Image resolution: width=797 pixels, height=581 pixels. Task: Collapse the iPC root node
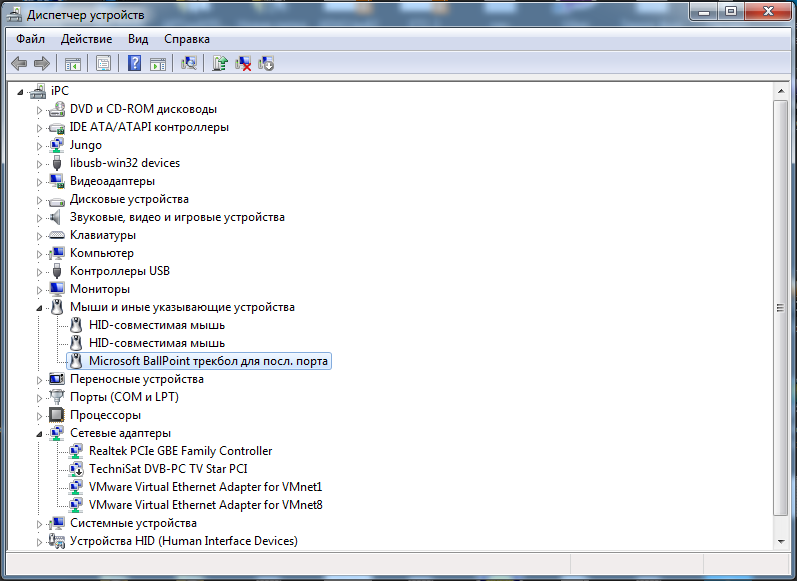point(20,92)
